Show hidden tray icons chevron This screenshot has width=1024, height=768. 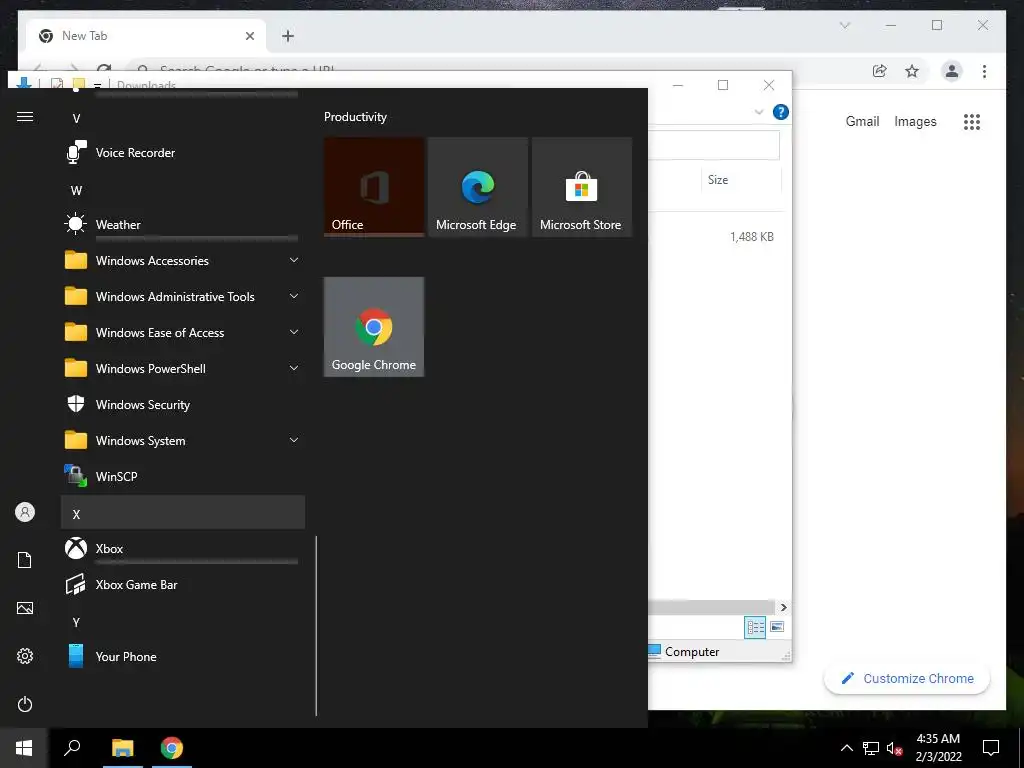[846, 748]
